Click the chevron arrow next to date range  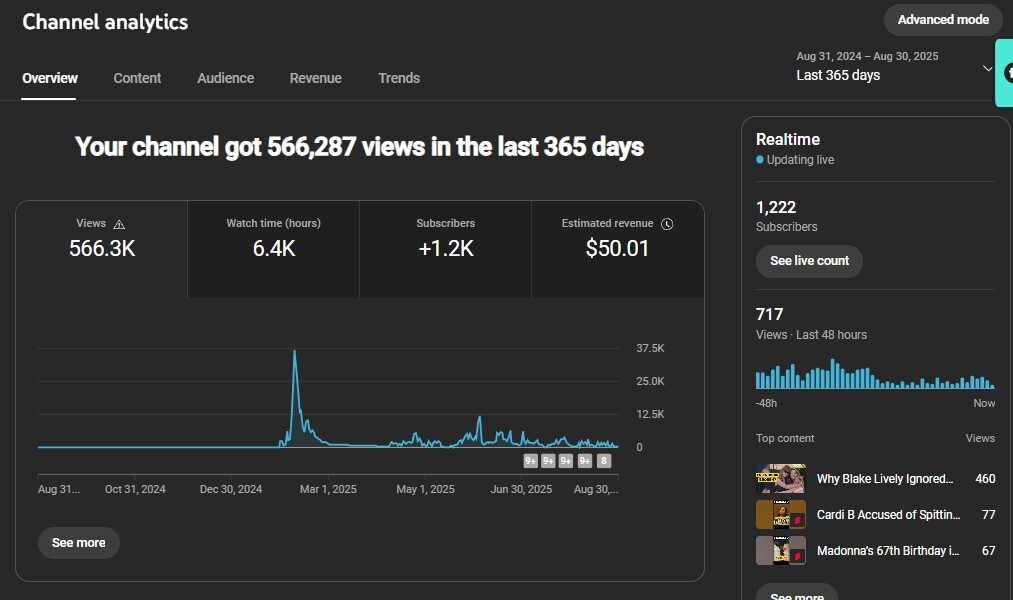point(987,68)
